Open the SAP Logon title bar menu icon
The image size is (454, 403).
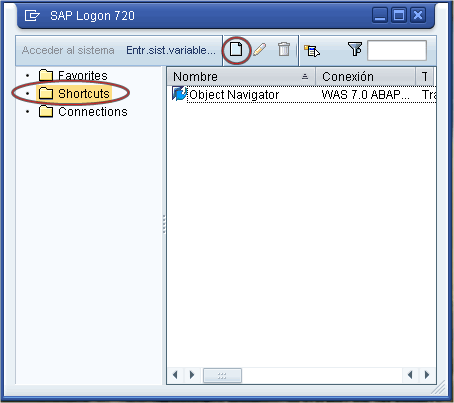[x=32, y=16]
